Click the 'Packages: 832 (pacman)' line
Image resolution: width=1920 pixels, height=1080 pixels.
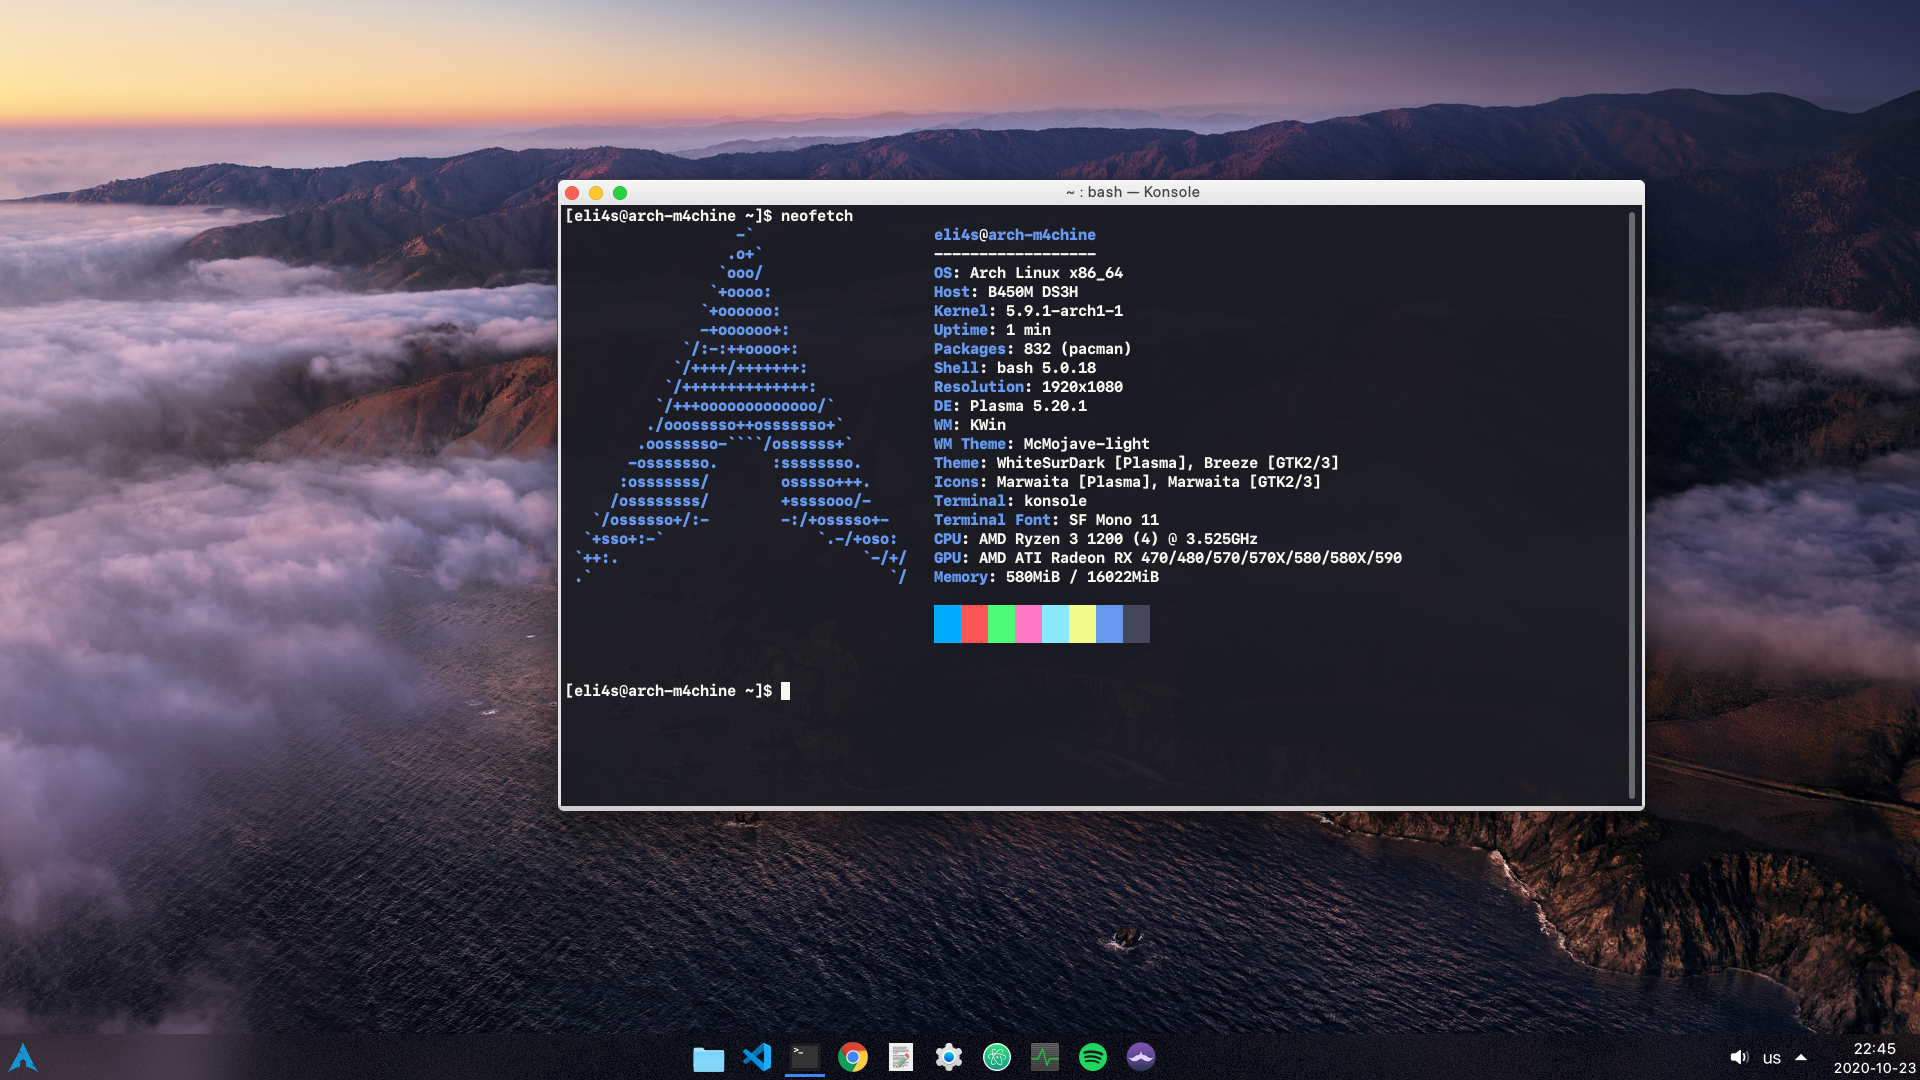[1033, 349]
